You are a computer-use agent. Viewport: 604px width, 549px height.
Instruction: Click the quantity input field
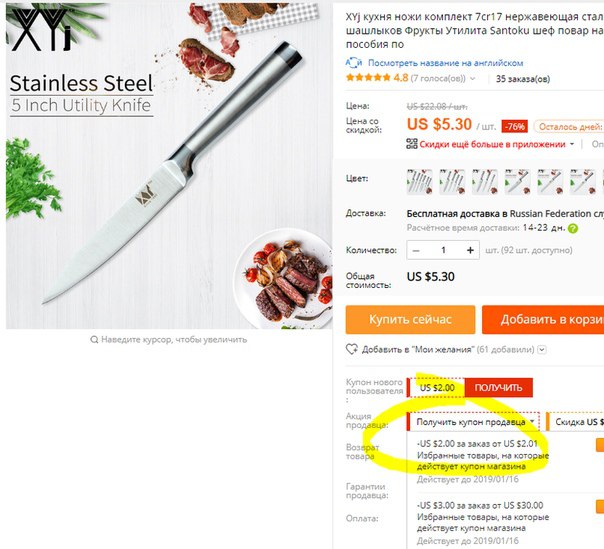[x=443, y=250]
